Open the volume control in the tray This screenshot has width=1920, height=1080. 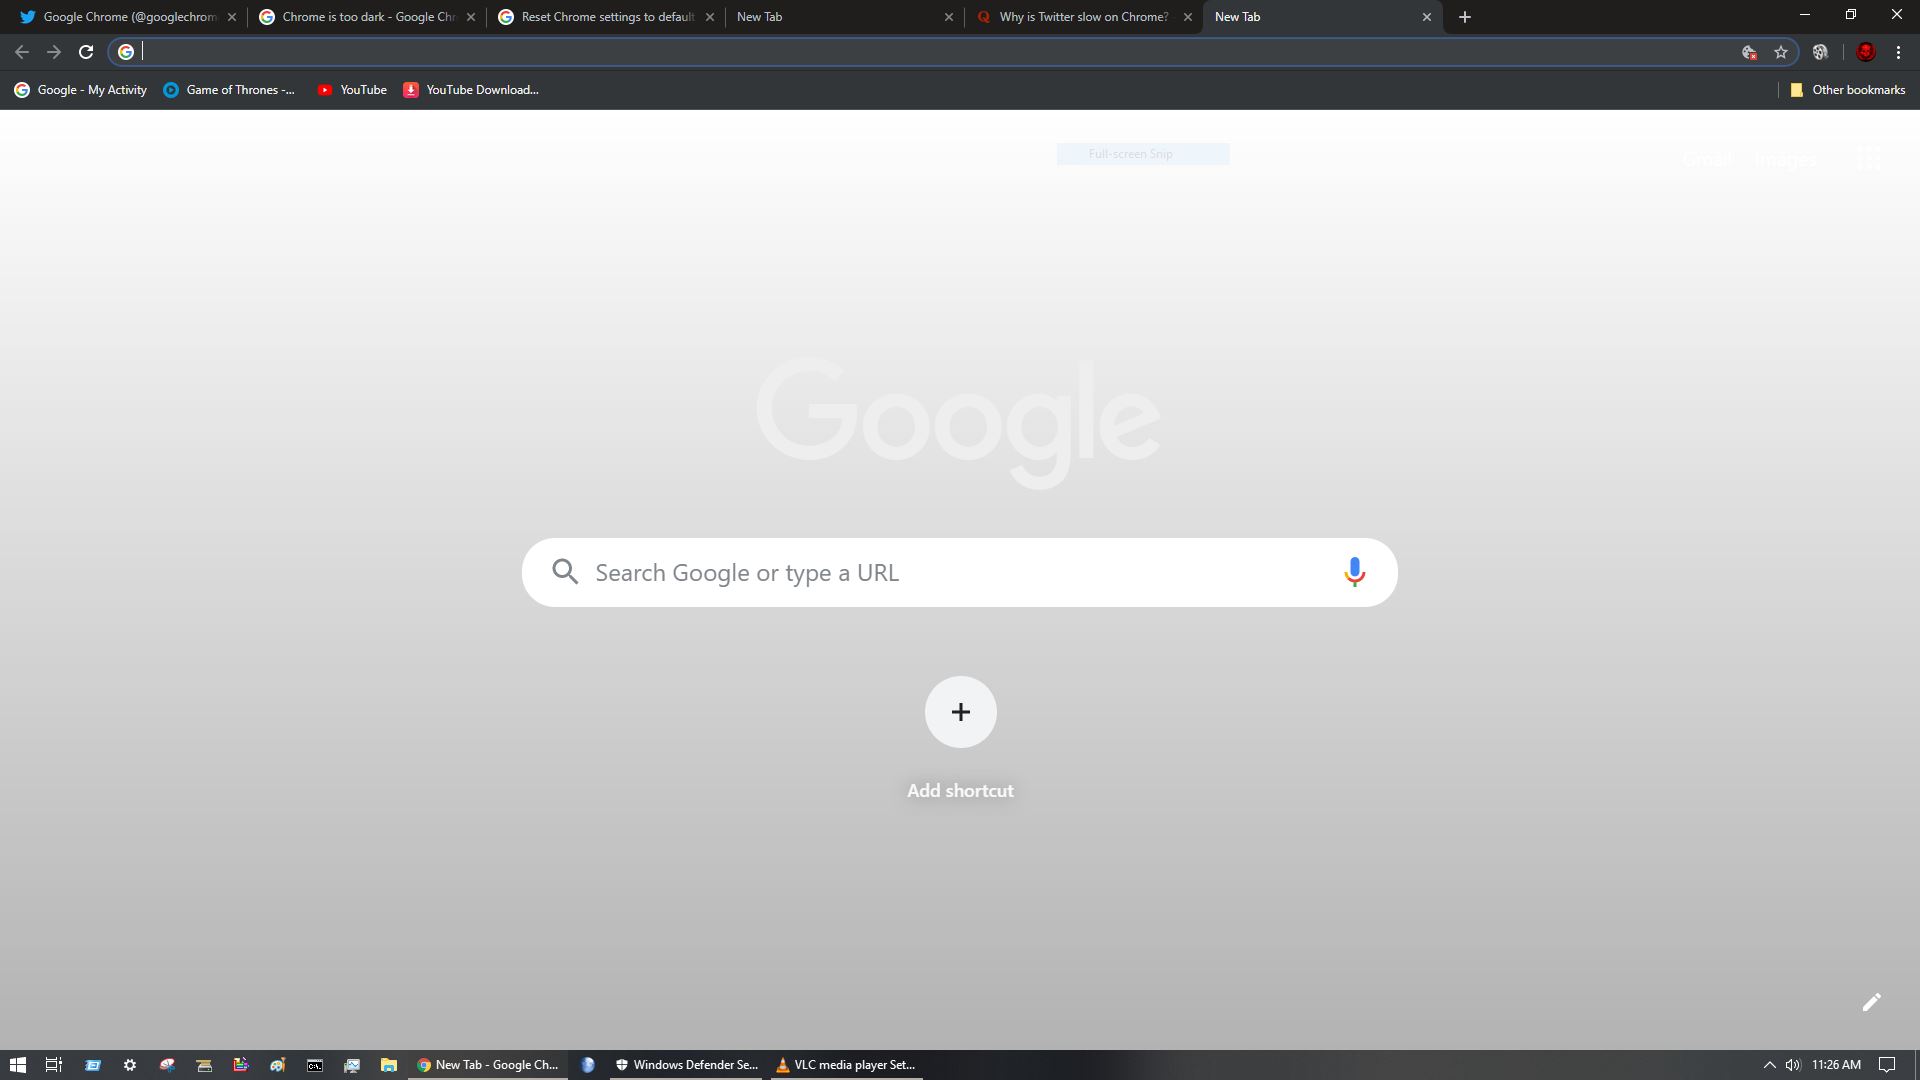tap(1793, 1065)
